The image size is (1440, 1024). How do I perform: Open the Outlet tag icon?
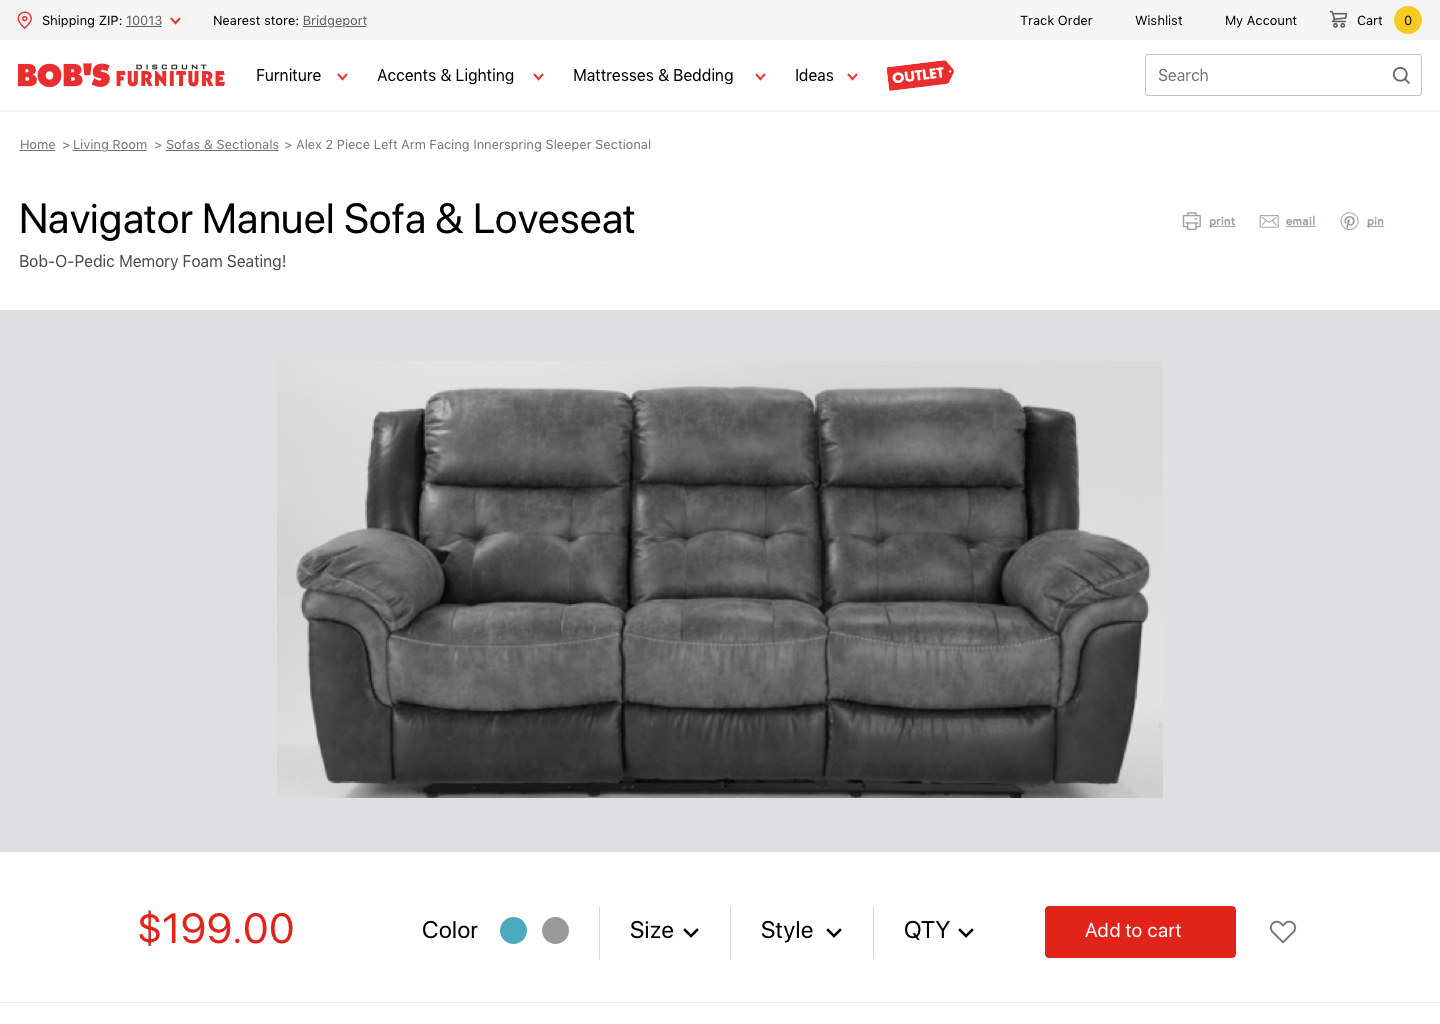pyautogui.click(x=920, y=75)
